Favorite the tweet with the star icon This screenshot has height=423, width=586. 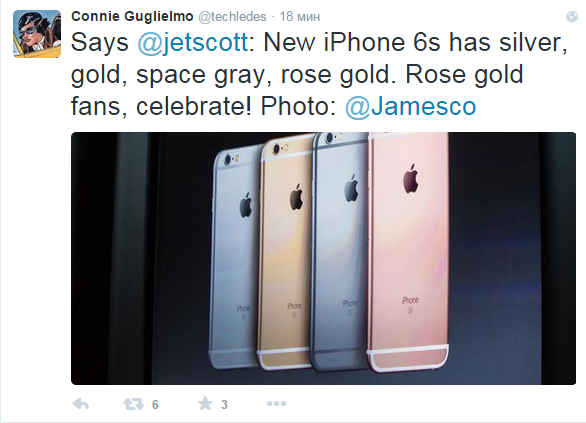[205, 404]
